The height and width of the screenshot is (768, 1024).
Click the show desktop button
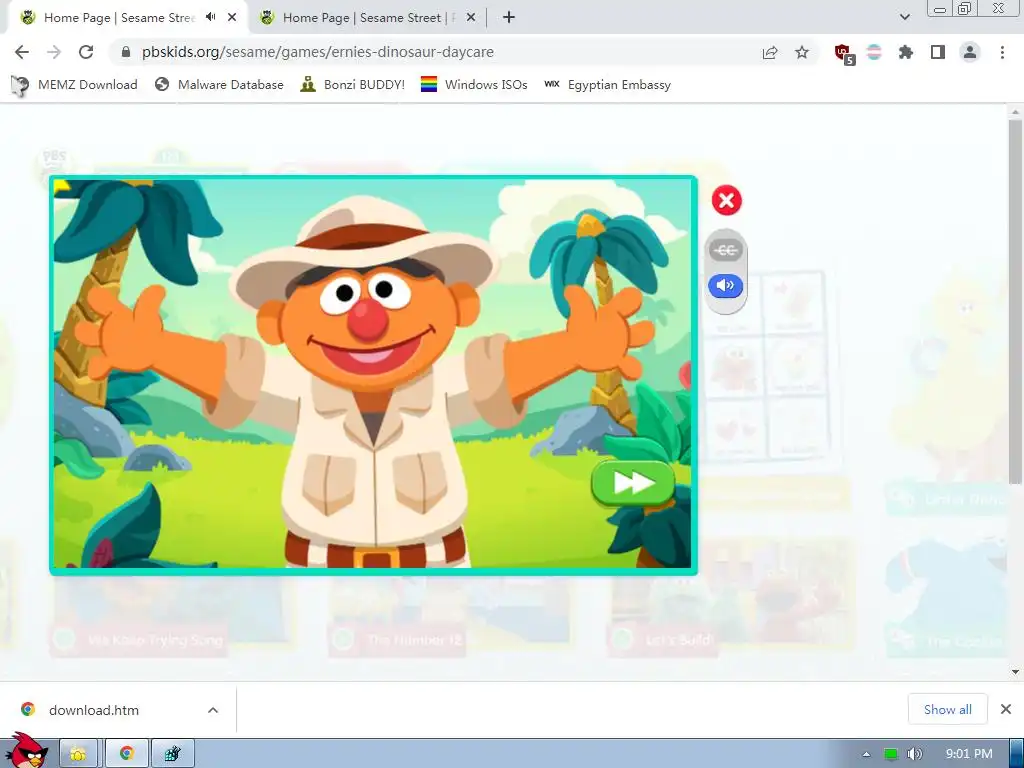[x=1017, y=754]
